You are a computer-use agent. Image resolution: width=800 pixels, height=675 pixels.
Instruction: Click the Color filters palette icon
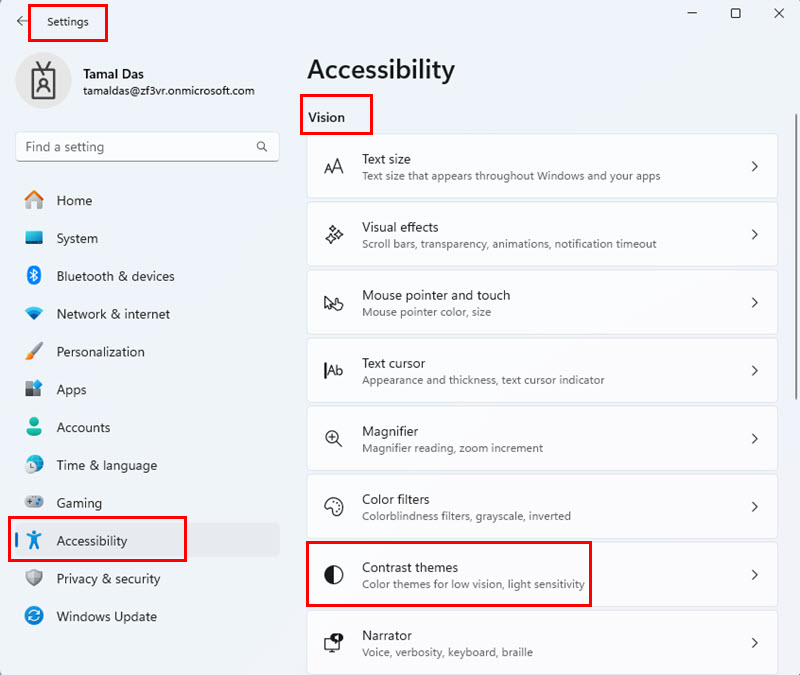pyautogui.click(x=334, y=507)
